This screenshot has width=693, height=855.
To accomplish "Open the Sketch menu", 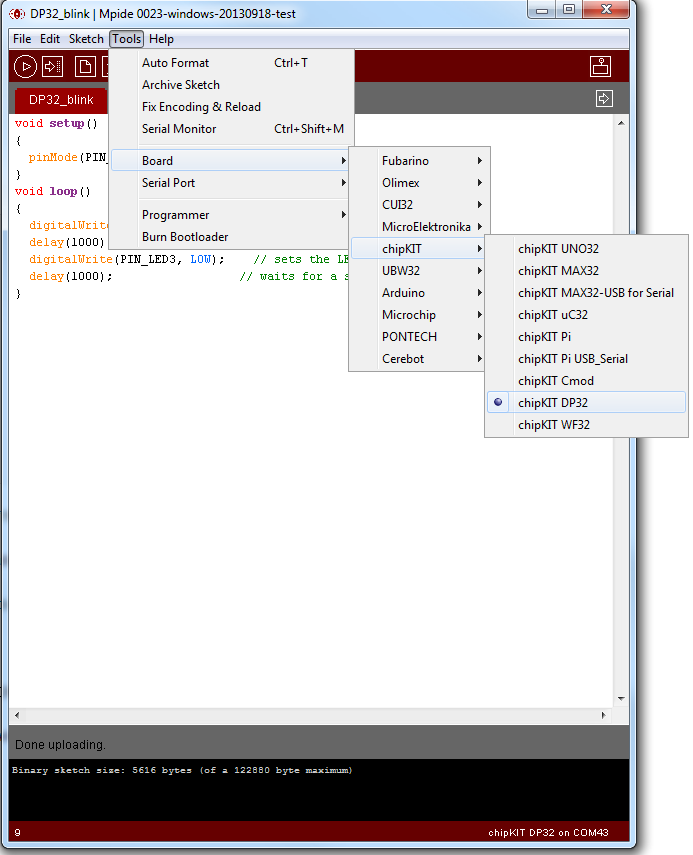I will pyautogui.click(x=86, y=39).
